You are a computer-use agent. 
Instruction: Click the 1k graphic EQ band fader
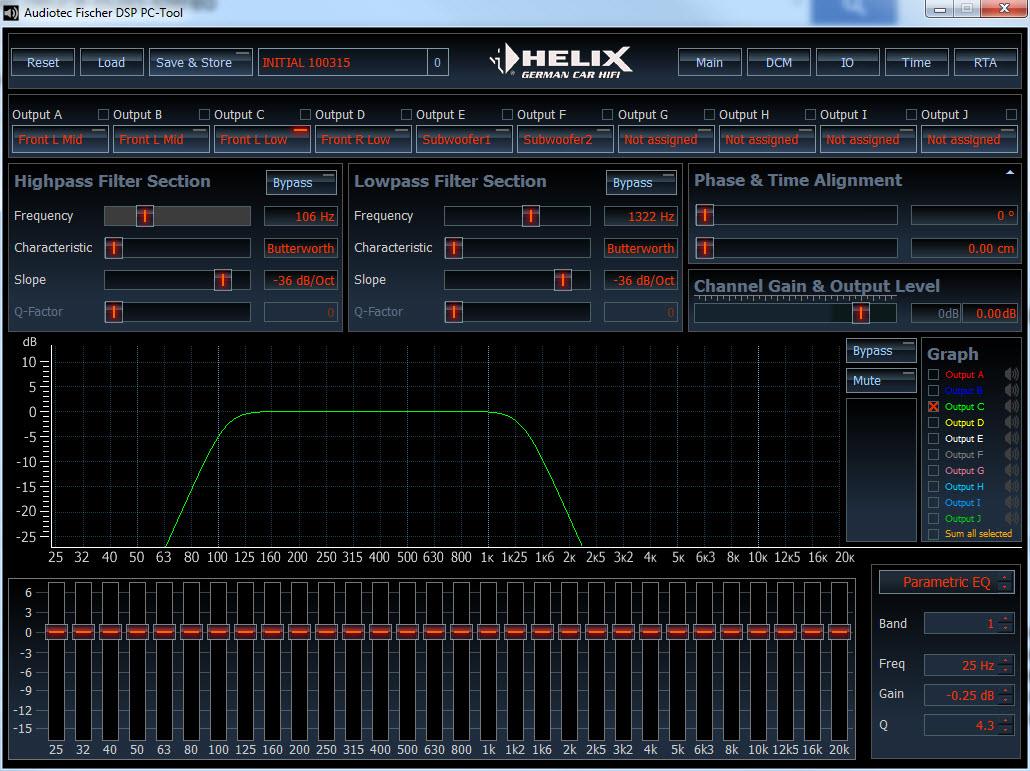488,632
